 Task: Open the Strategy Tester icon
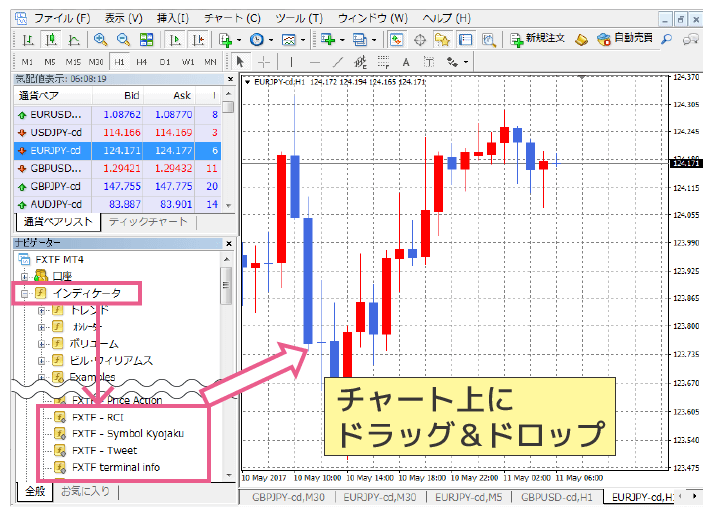tap(488, 40)
